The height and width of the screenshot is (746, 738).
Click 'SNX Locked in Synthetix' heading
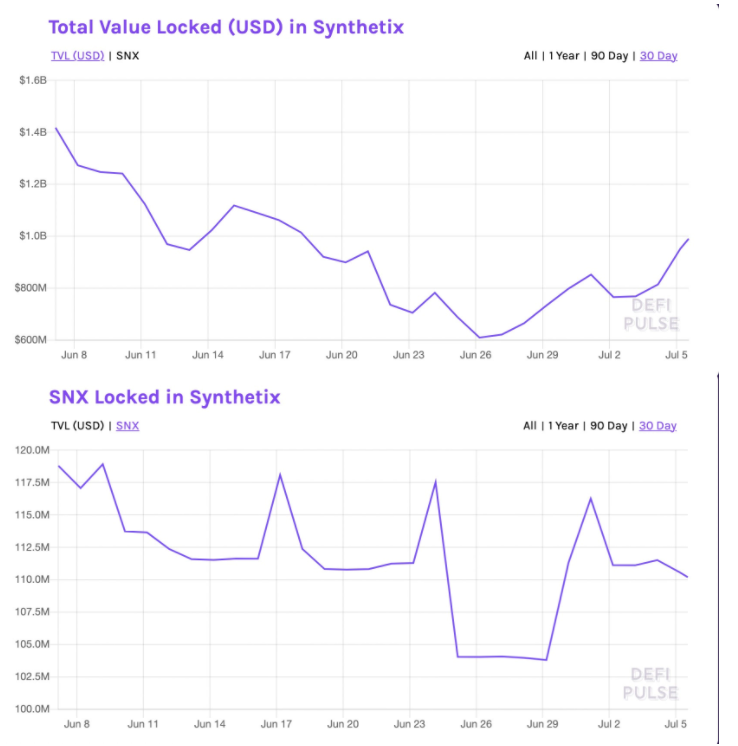click(x=164, y=397)
